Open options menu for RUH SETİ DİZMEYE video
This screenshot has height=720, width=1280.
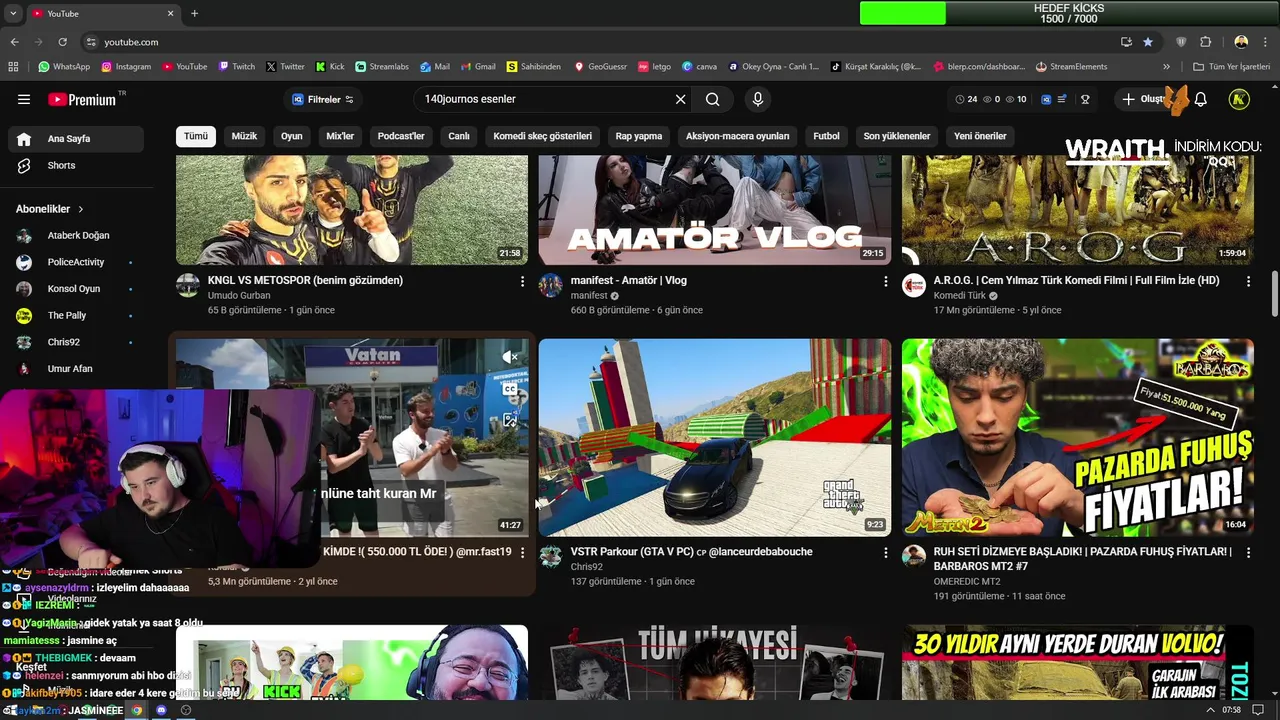[1248, 553]
